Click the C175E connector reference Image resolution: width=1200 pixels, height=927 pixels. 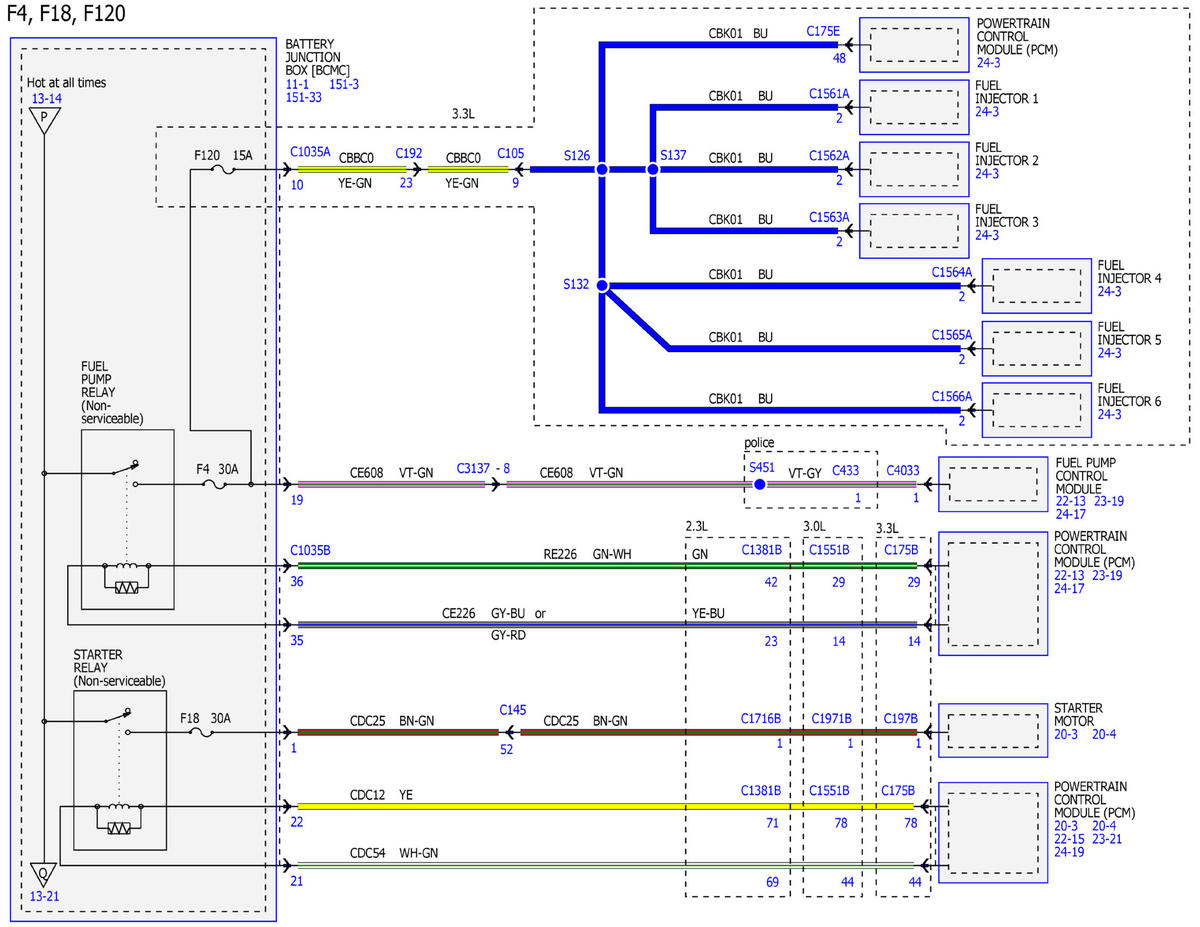coord(824,31)
